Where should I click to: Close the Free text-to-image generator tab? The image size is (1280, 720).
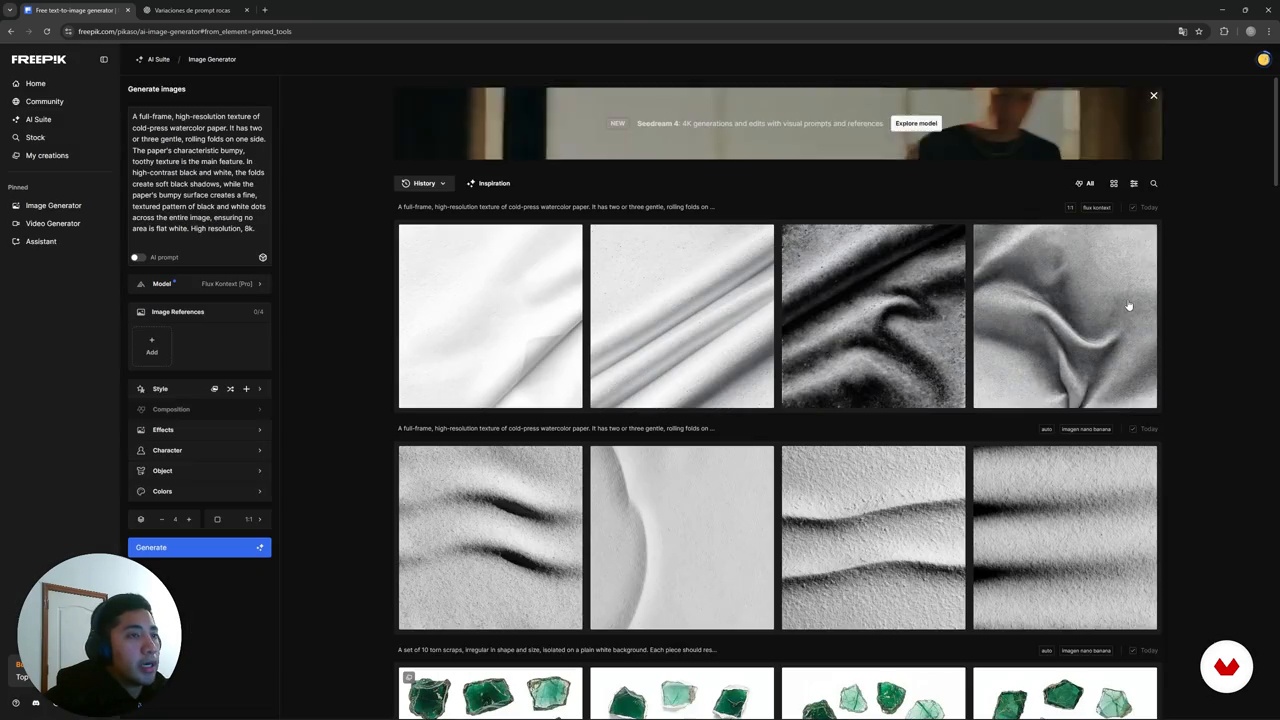[127, 10]
